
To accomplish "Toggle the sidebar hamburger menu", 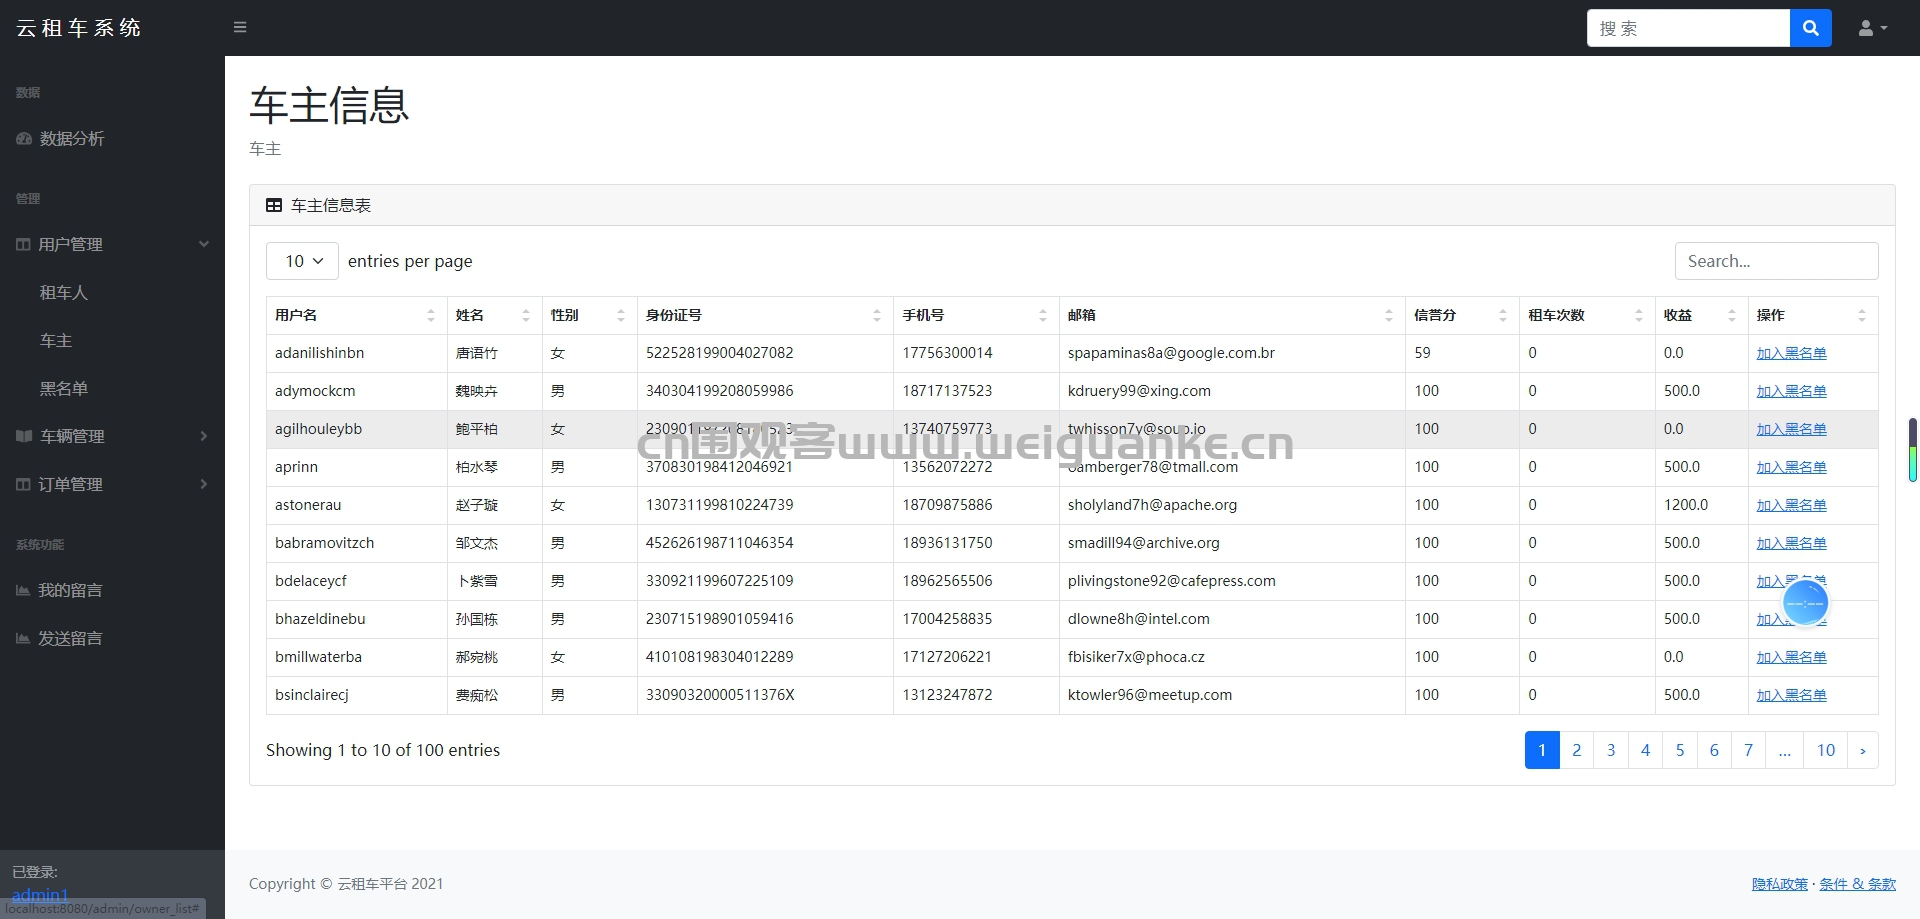I will (x=240, y=27).
